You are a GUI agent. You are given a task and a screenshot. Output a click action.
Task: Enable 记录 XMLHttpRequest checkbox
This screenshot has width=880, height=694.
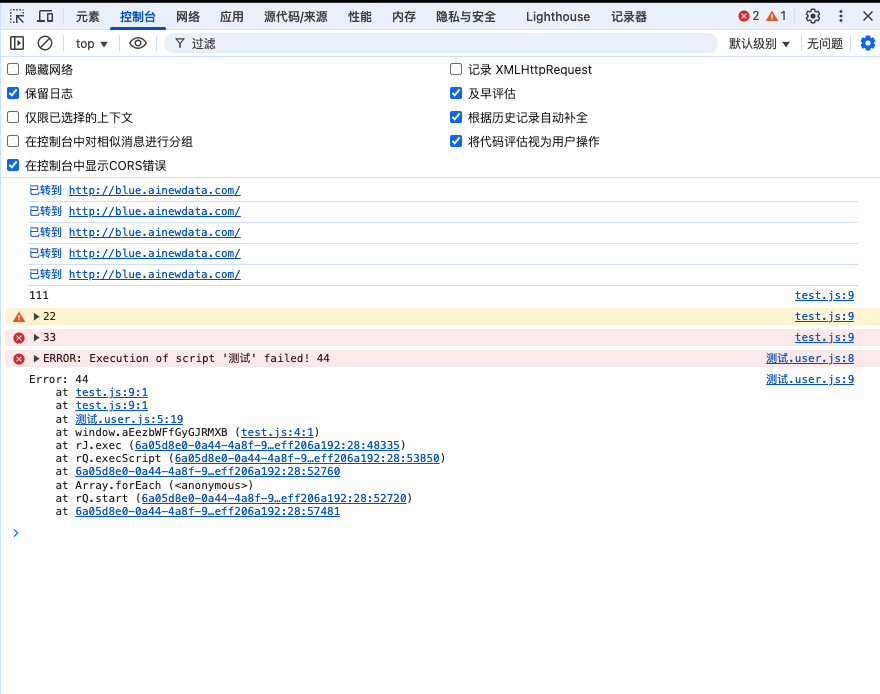pos(456,70)
